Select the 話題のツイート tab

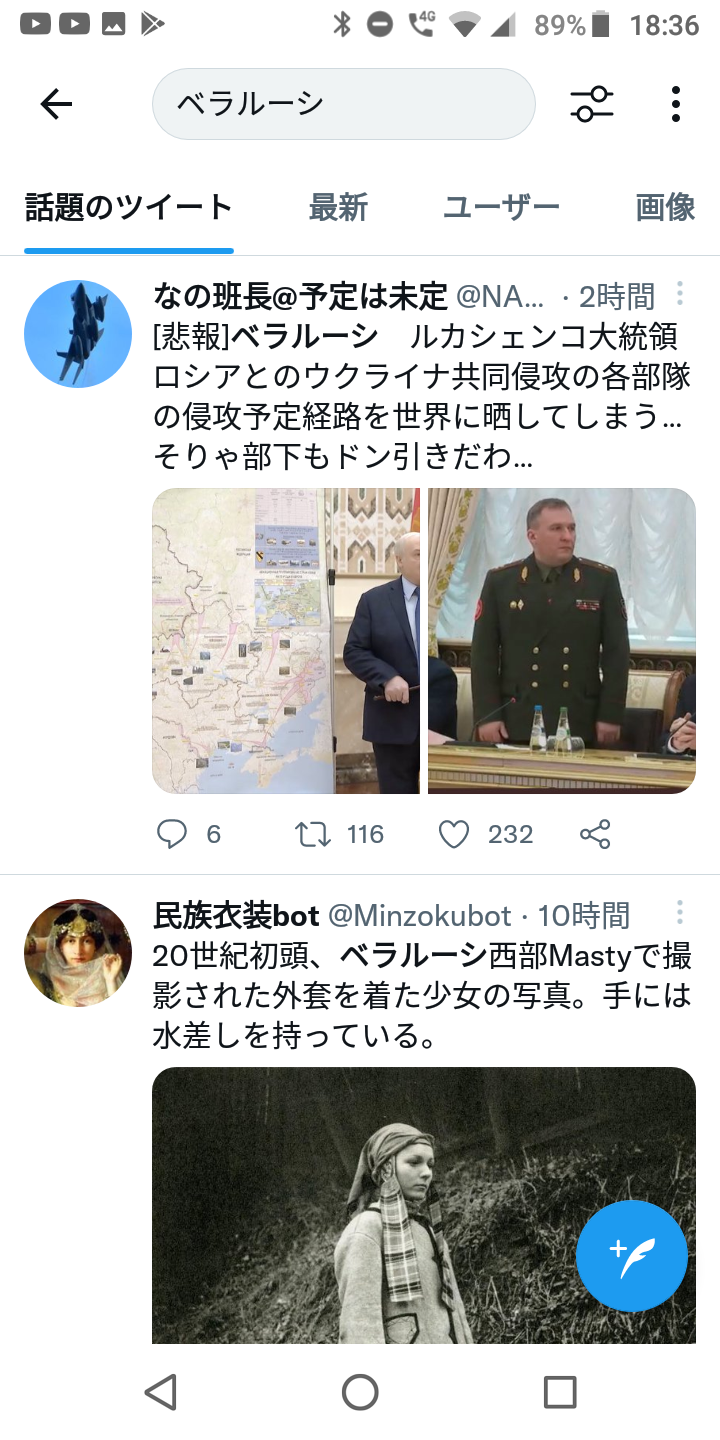tap(129, 208)
